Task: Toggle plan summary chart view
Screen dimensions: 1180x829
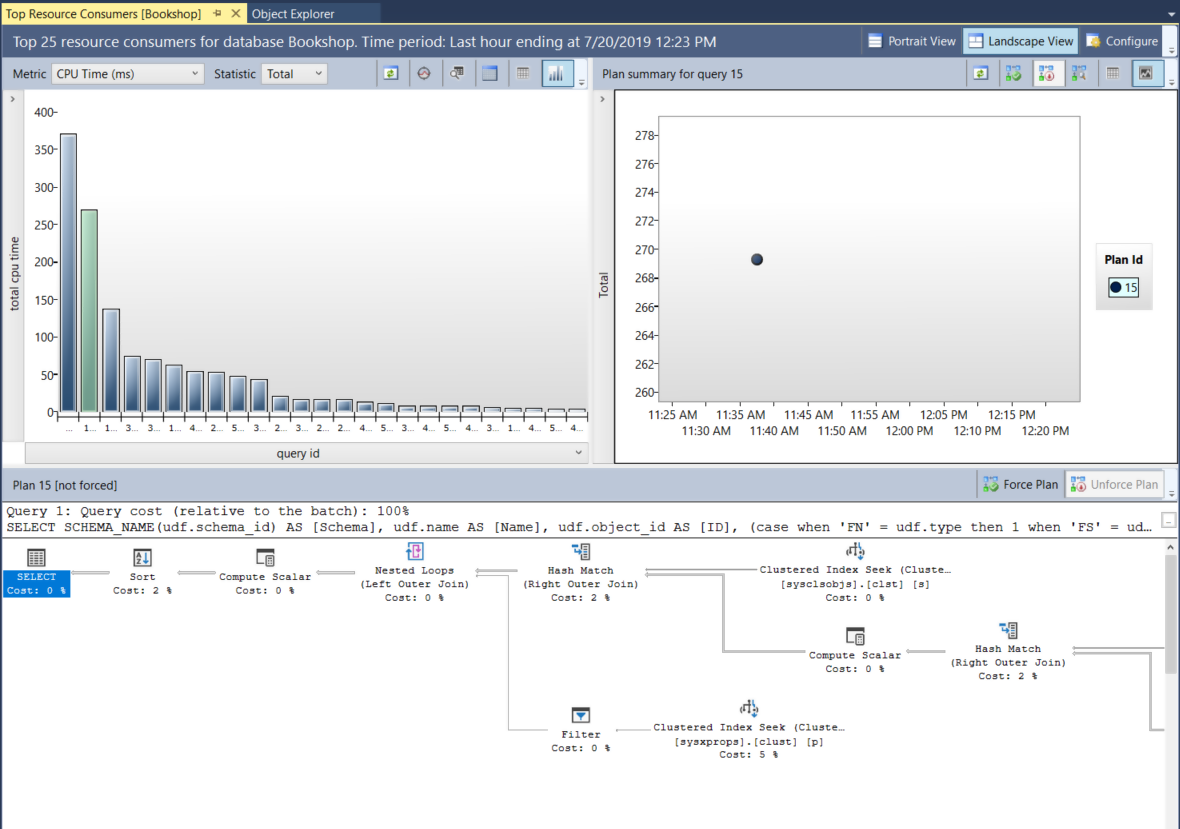Action: coord(1146,74)
